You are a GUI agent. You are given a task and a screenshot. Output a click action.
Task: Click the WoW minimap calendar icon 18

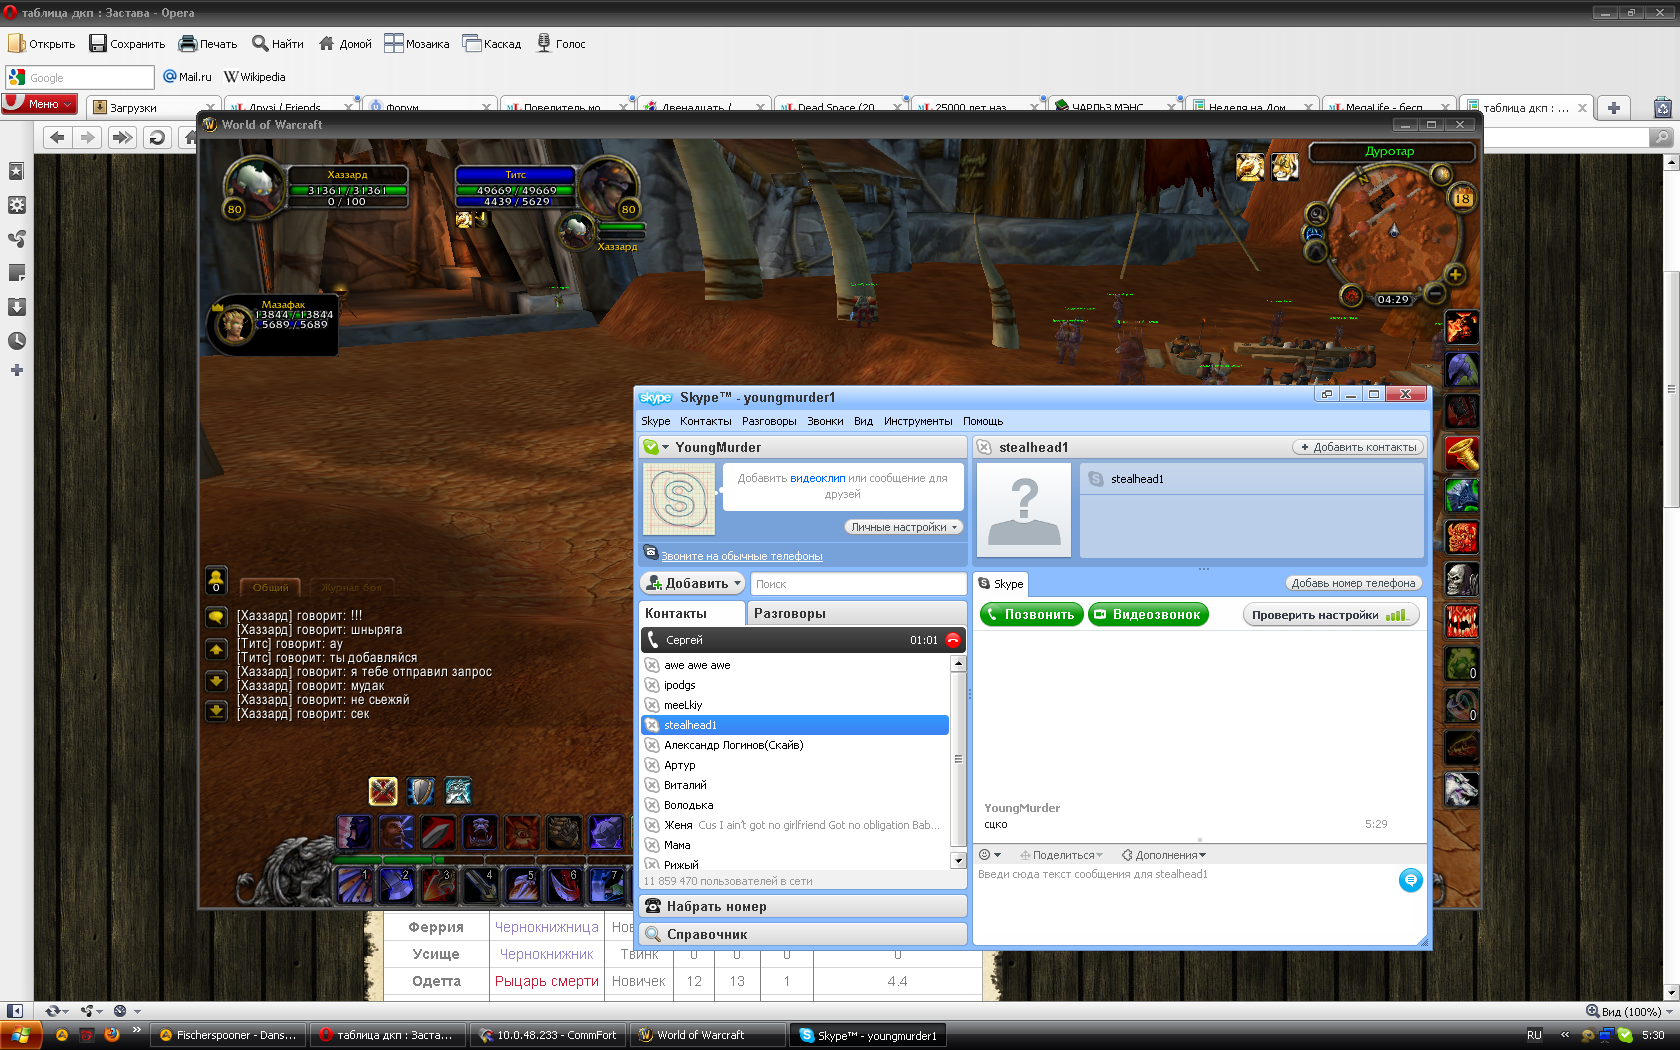(x=1462, y=198)
